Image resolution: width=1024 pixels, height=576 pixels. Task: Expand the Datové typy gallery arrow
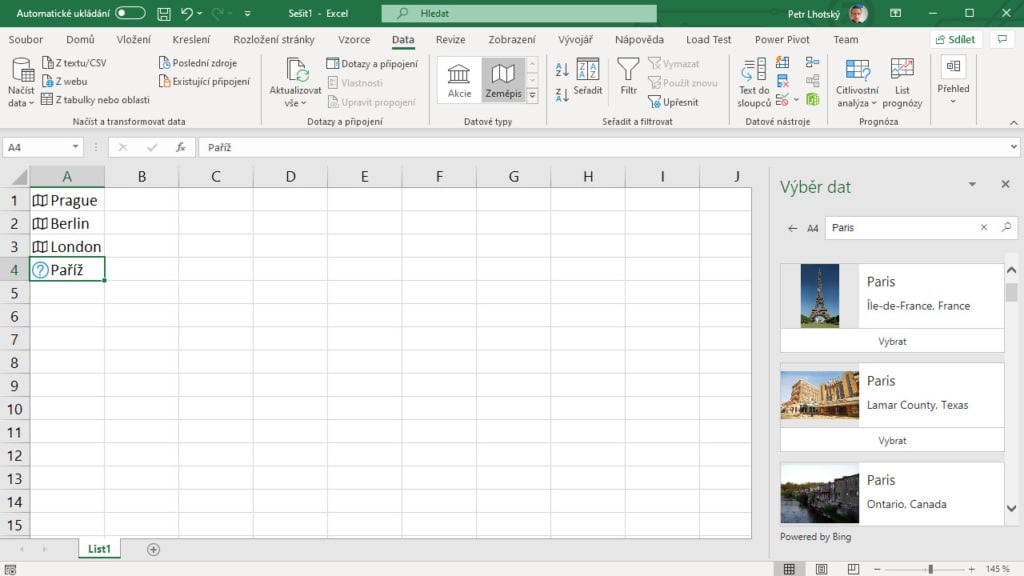click(532, 95)
